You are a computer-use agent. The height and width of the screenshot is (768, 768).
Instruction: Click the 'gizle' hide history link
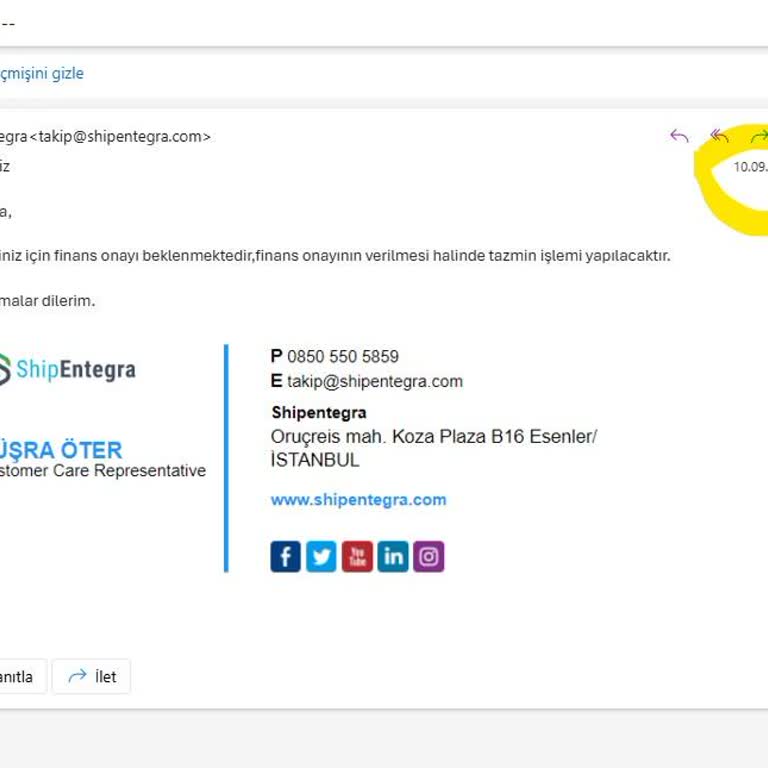[68, 73]
